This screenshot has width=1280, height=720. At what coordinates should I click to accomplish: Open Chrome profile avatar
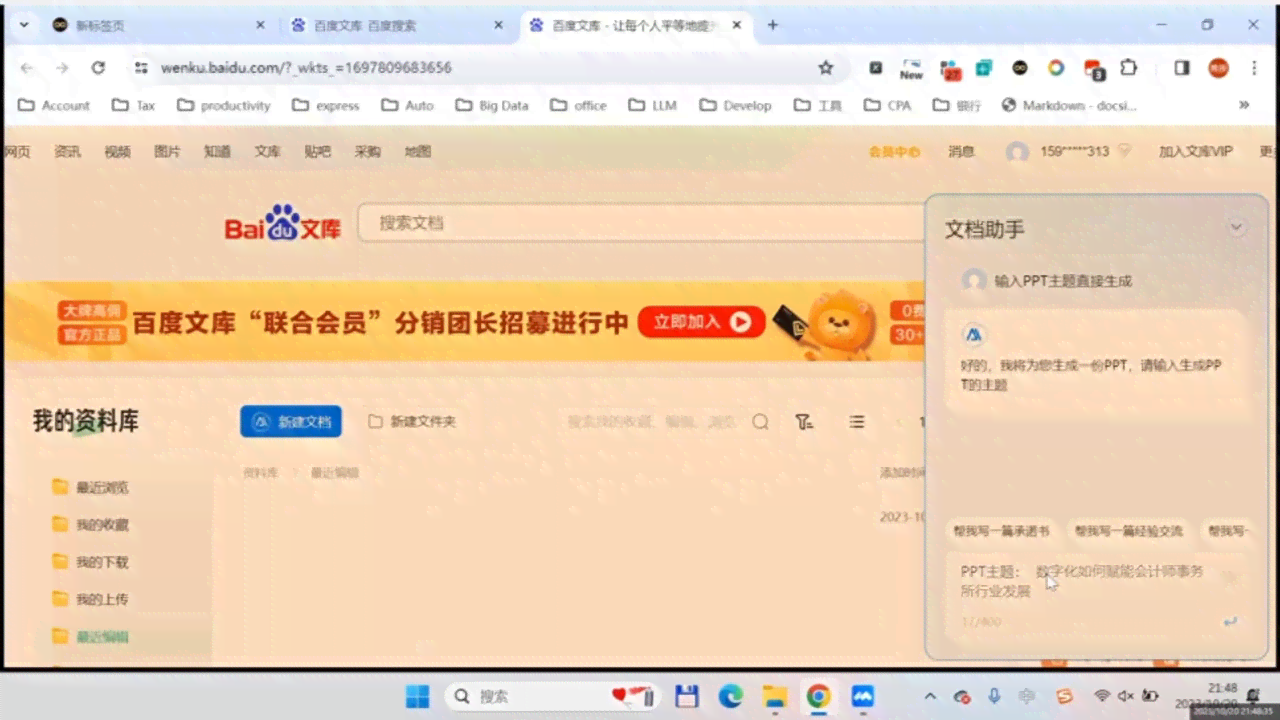pyautogui.click(x=1218, y=68)
